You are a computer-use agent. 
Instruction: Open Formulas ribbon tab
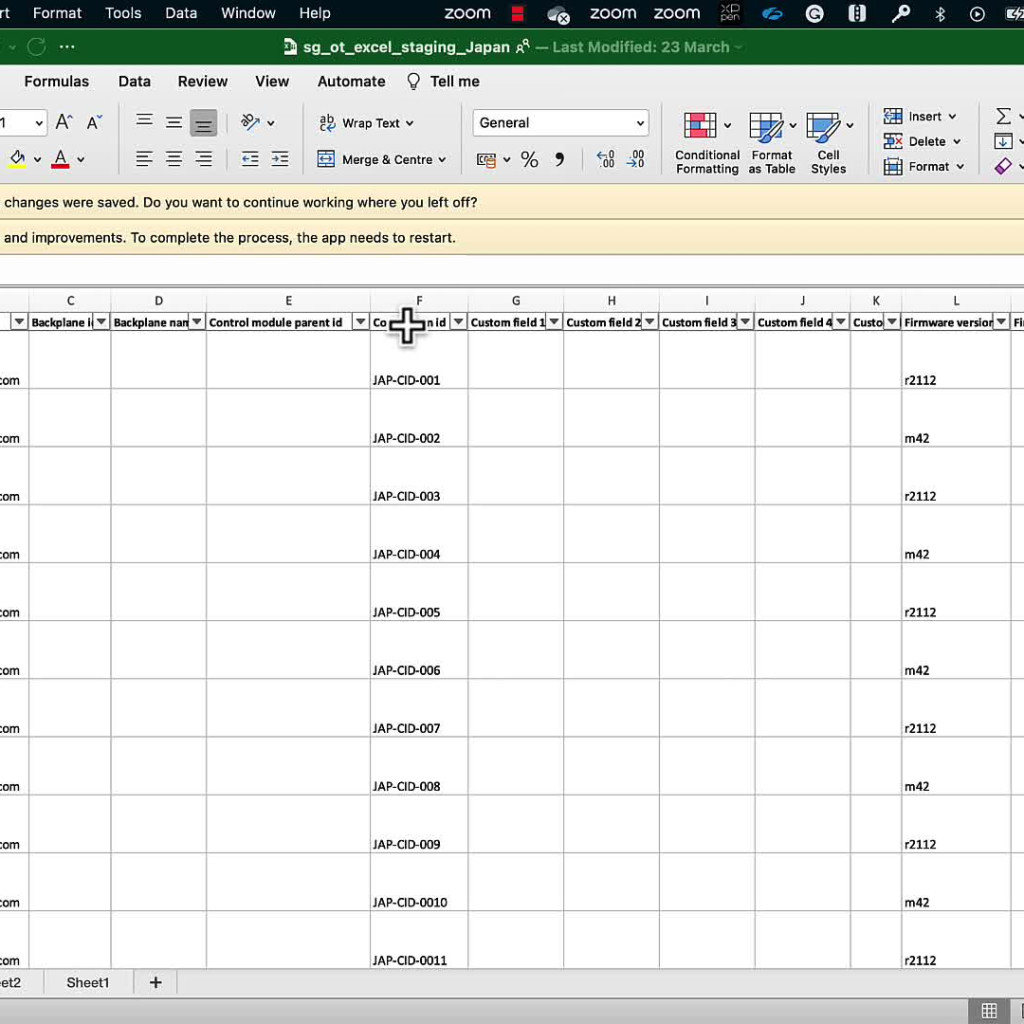coord(56,81)
